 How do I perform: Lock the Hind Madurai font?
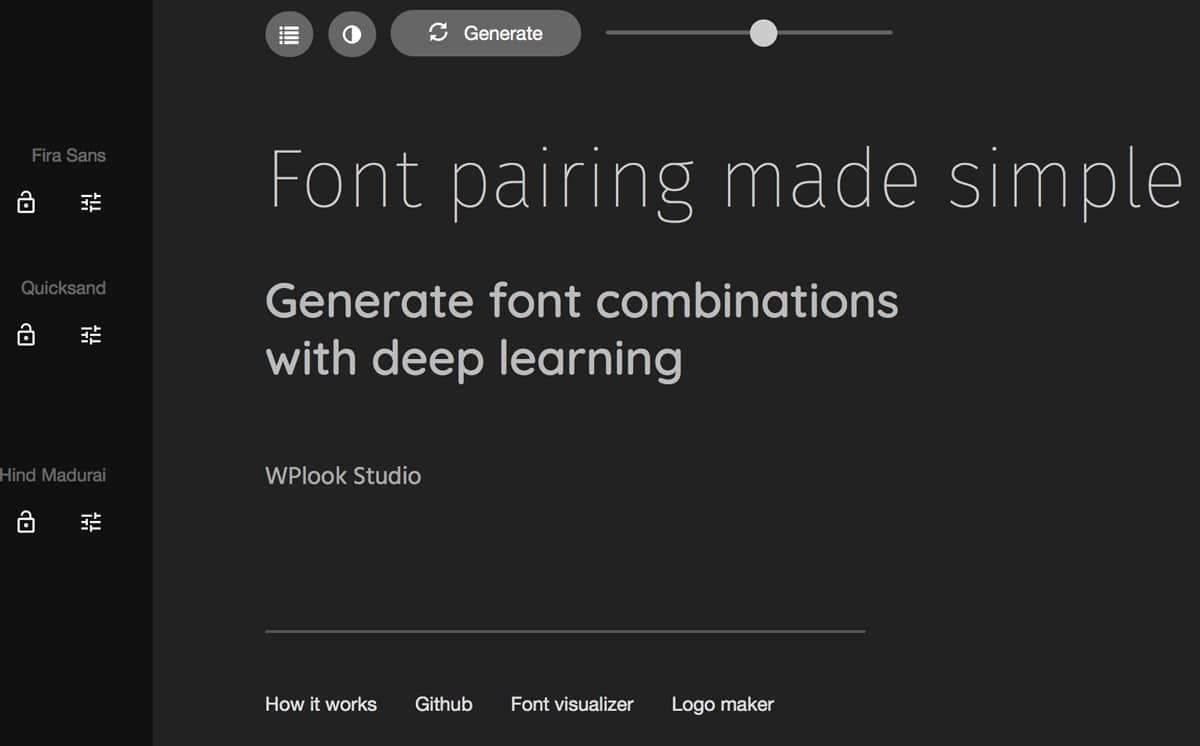(27, 522)
